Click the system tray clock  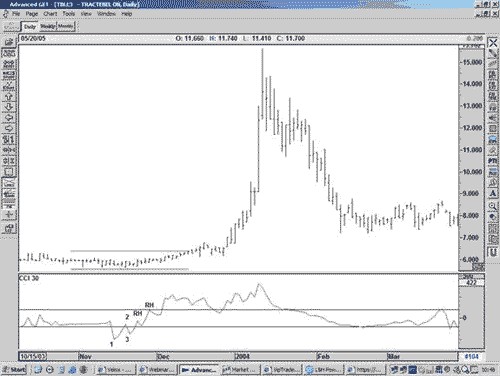point(489,370)
